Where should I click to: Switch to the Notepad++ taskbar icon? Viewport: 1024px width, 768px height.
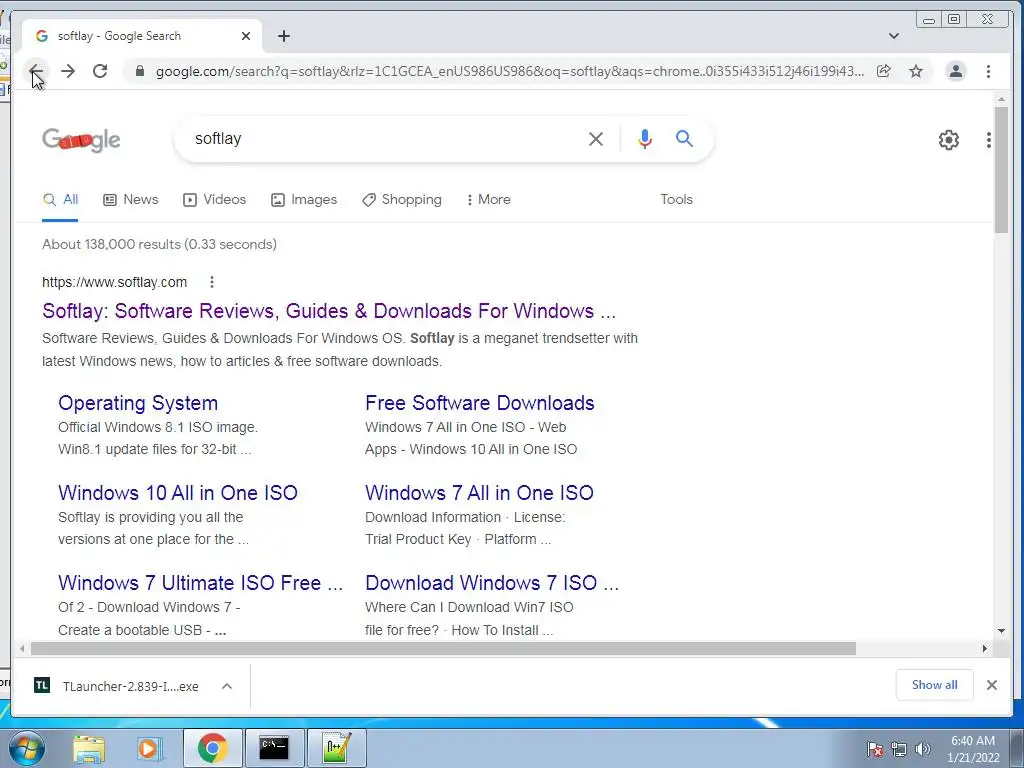336,748
